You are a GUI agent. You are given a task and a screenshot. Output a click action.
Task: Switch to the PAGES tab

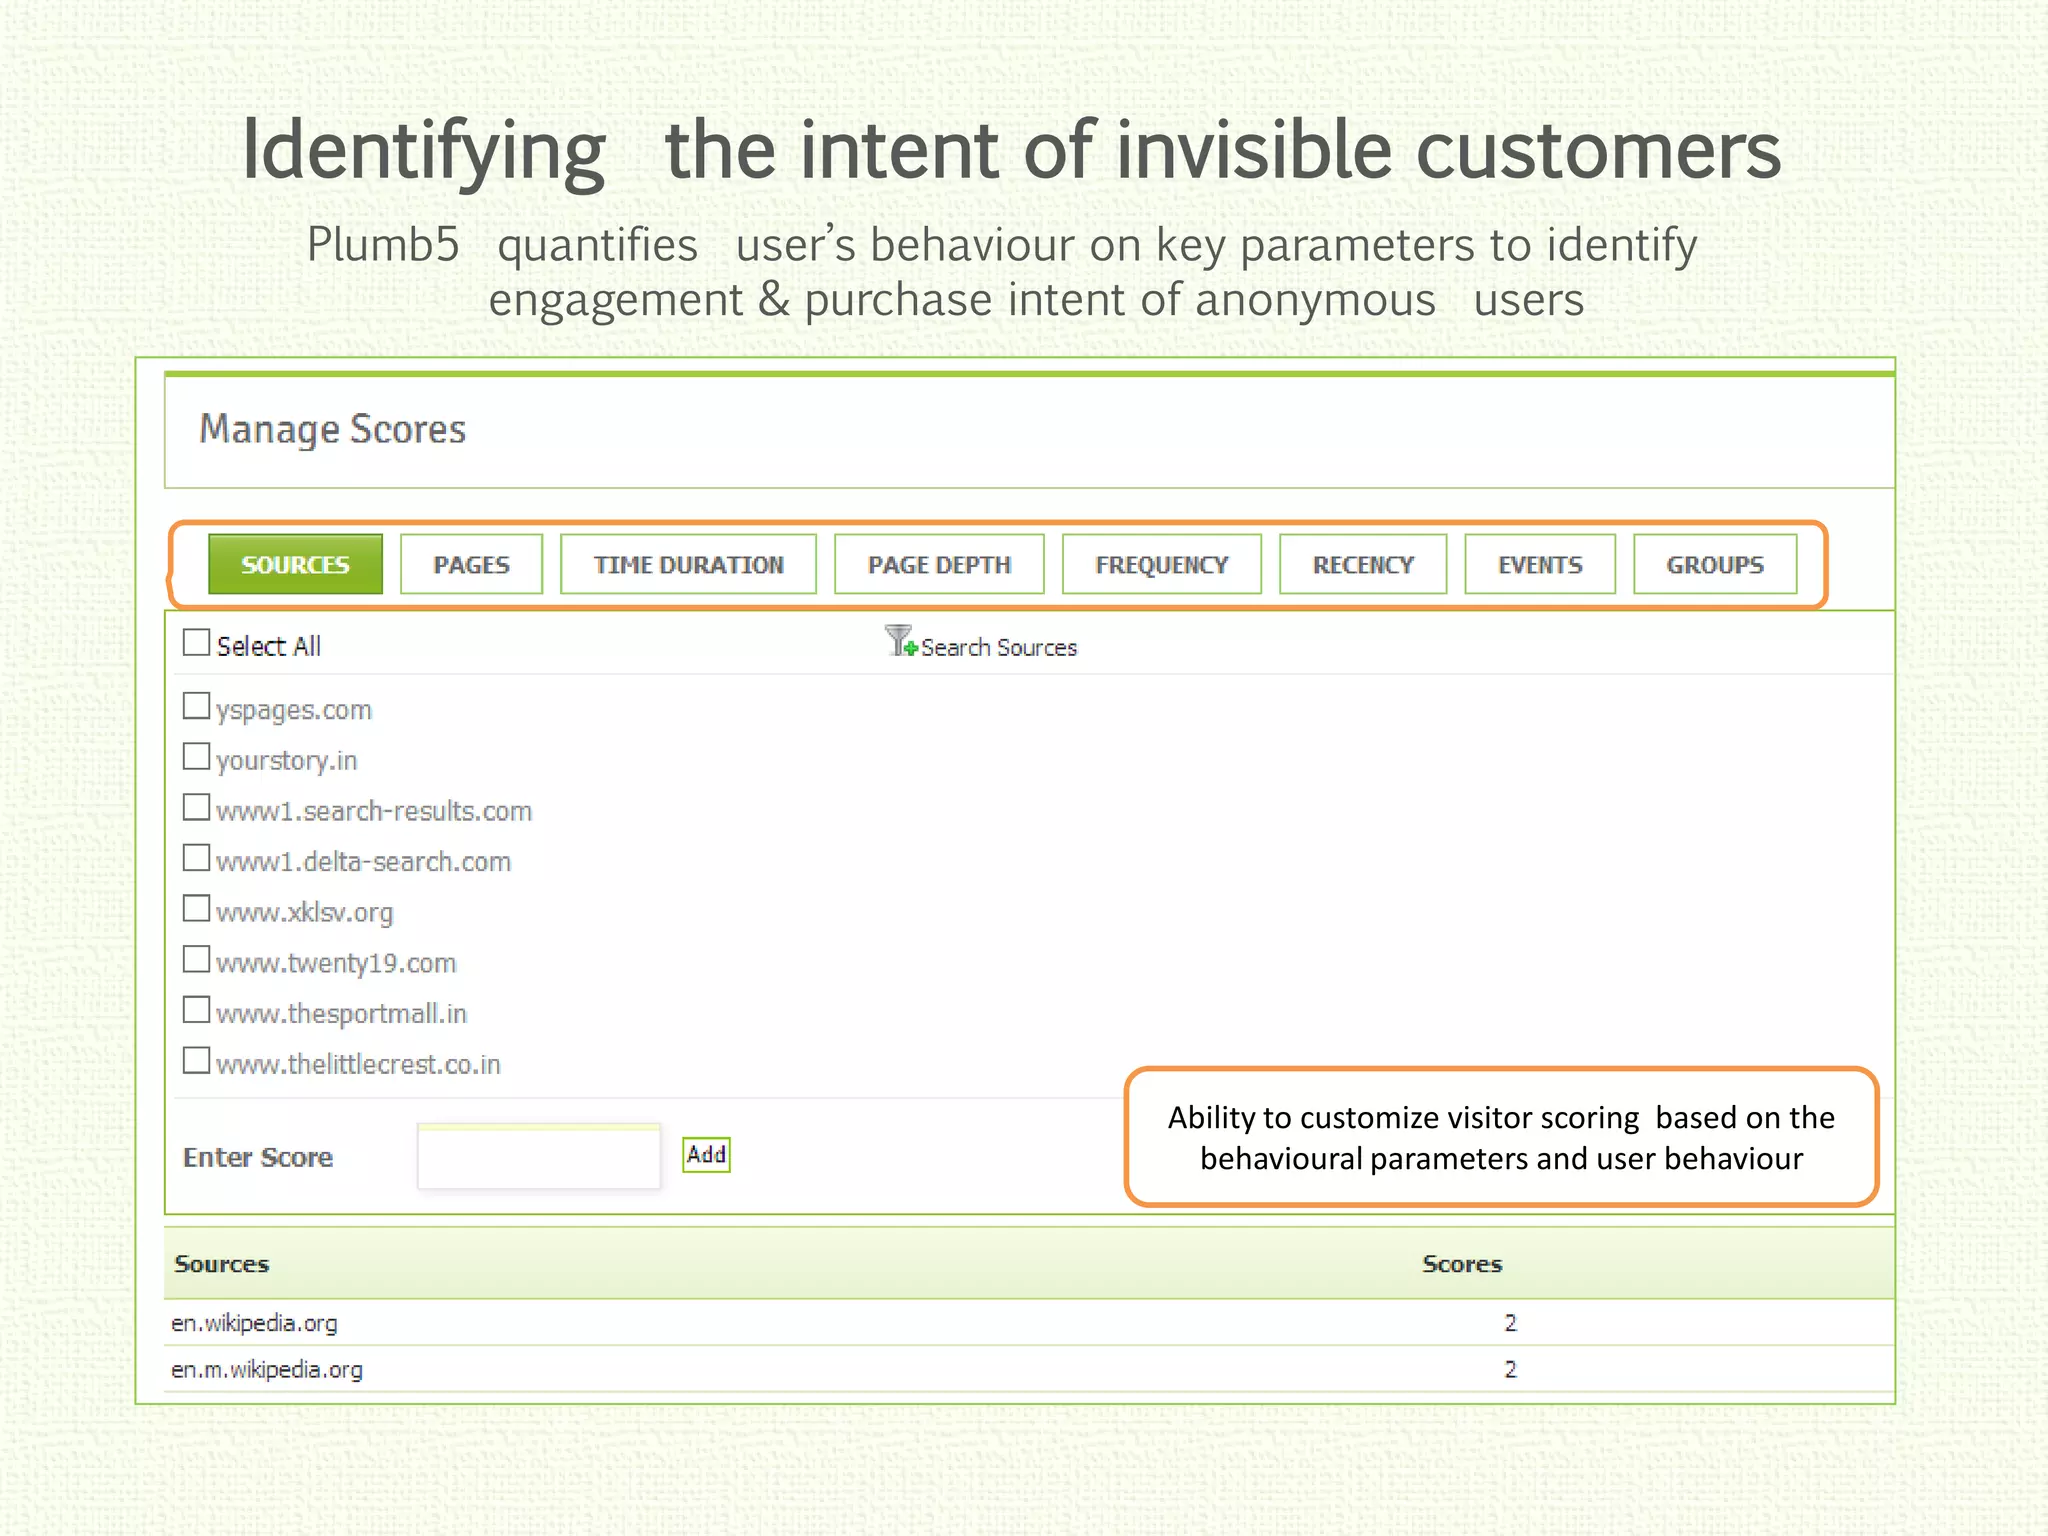(x=471, y=564)
